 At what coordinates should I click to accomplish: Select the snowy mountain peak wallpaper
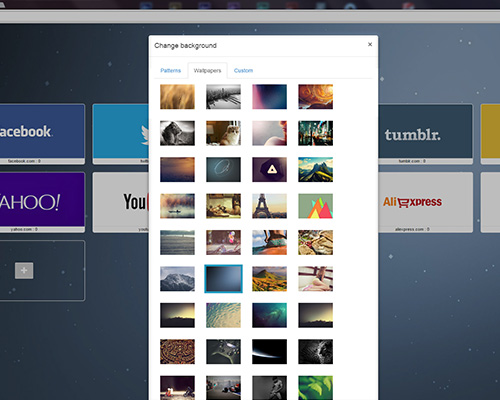click(177, 279)
